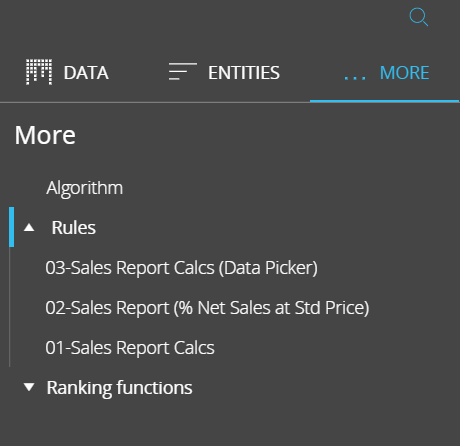
Task: Click the DATA grid icon
Action: pos(39,72)
